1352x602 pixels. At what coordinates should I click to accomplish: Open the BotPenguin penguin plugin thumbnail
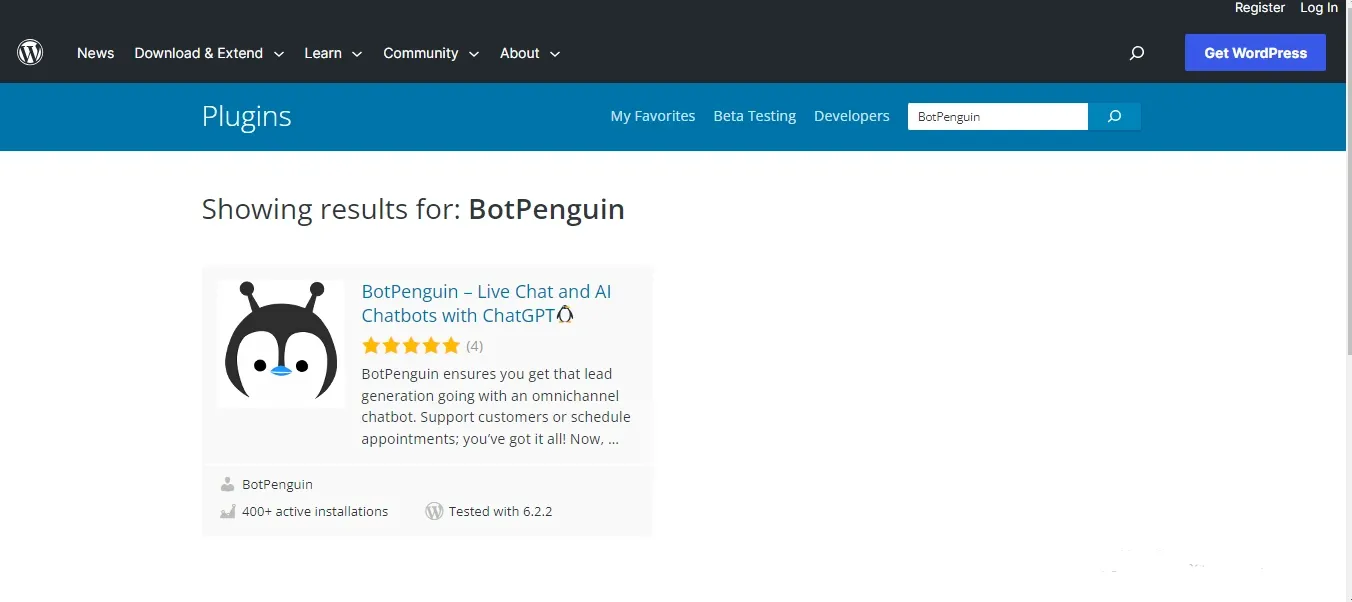tap(281, 344)
